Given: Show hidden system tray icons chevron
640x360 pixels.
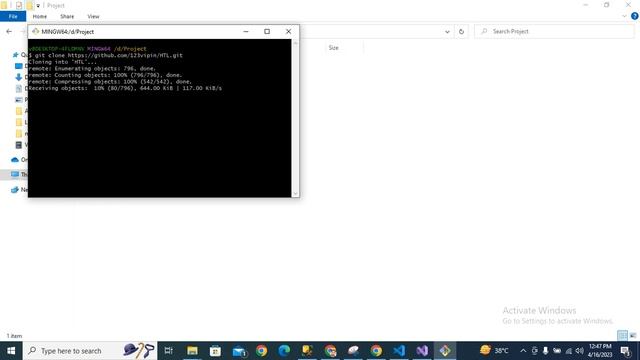Looking at the screenshot, I should (x=523, y=351).
